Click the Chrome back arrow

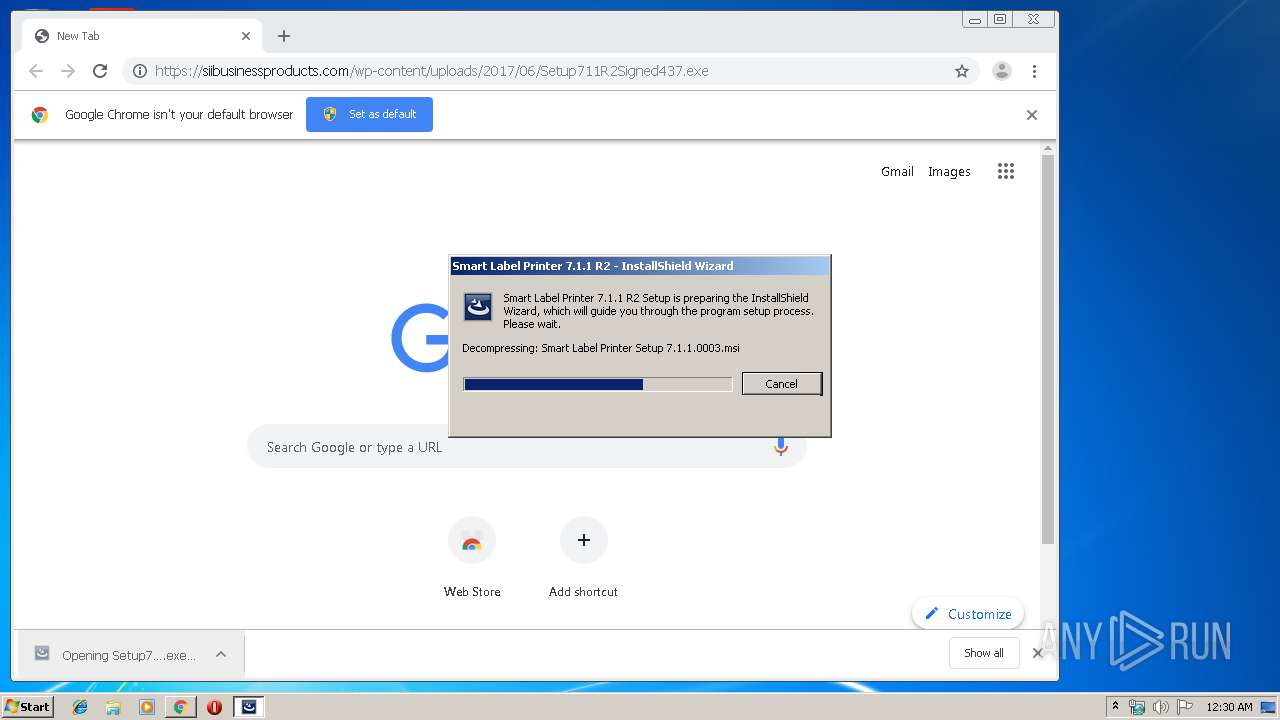(x=36, y=71)
